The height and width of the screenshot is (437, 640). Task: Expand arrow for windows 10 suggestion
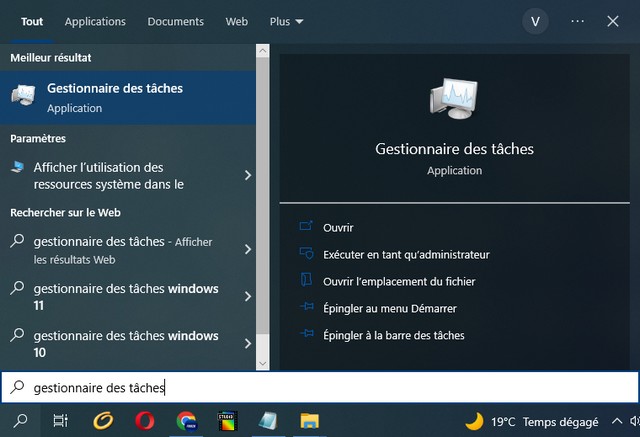248,344
